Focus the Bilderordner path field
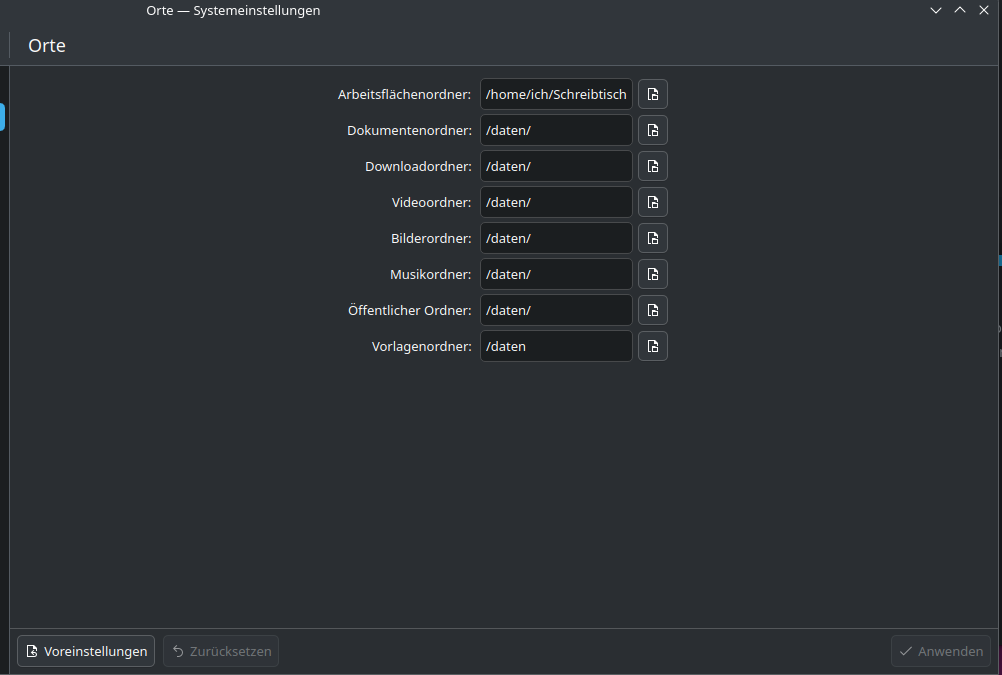Image resolution: width=1002 pixels, height=675 pixels. pyautogui.click(x=556, y=238)
